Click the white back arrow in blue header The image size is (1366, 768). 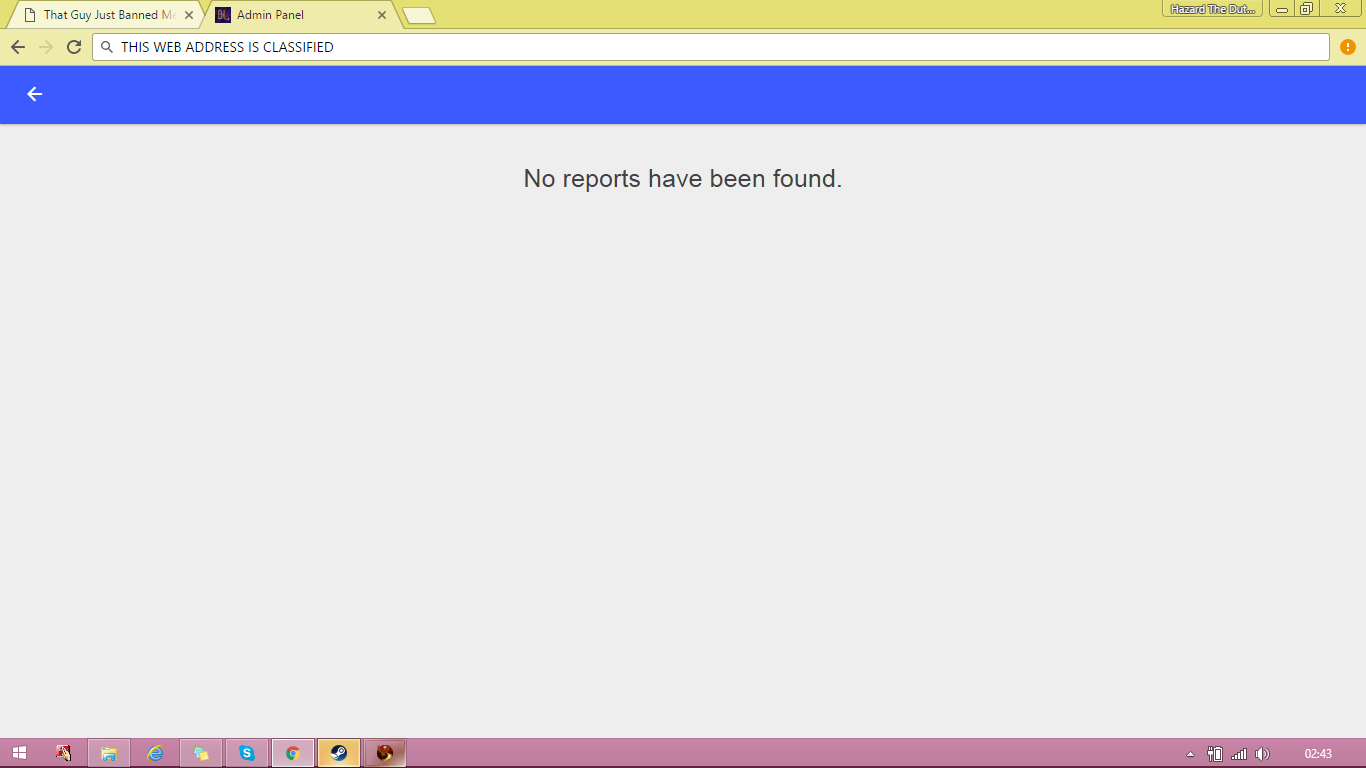(35, 94)
